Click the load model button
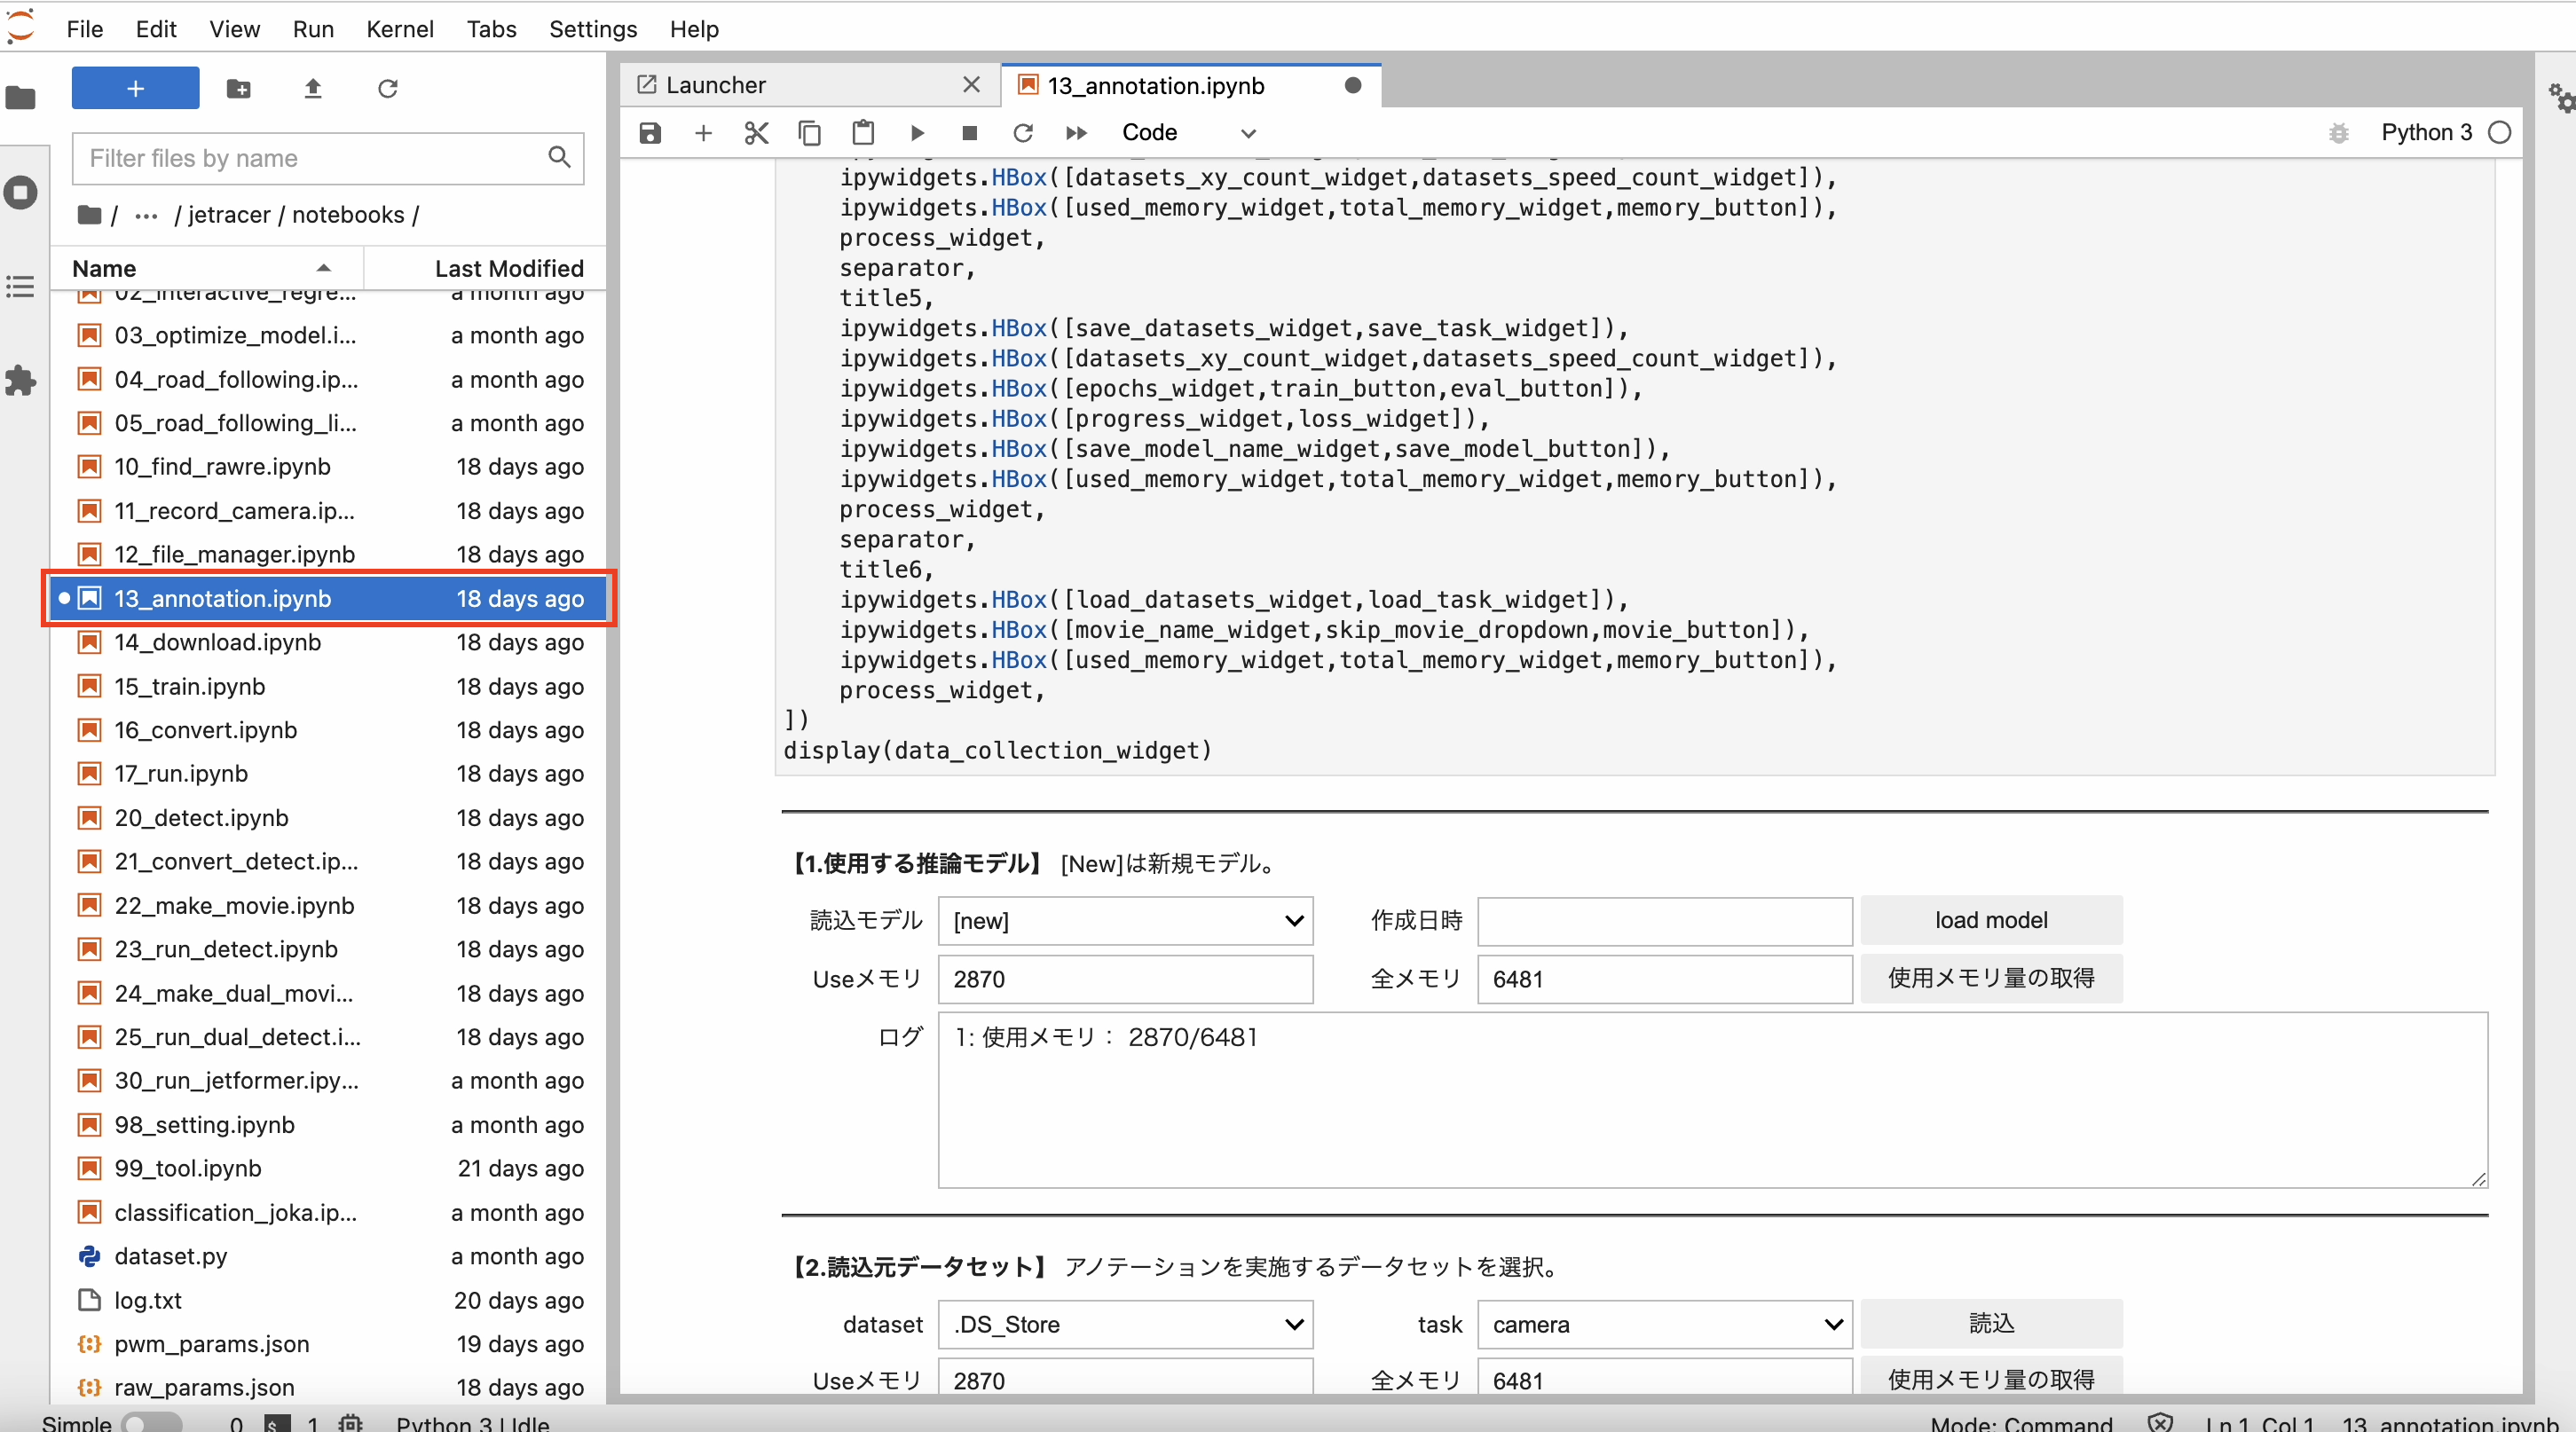 [1991, 920]
